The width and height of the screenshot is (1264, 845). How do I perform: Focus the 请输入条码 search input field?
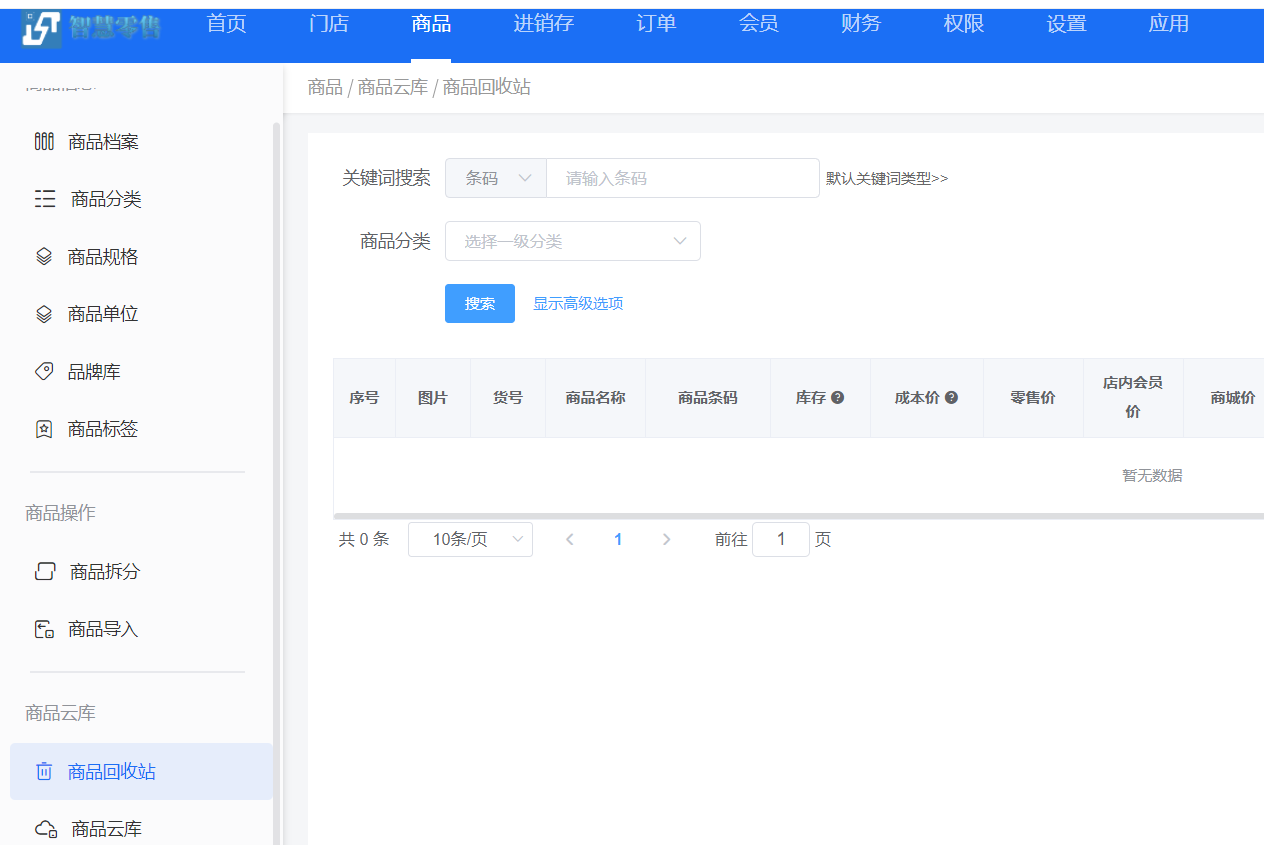682,178
